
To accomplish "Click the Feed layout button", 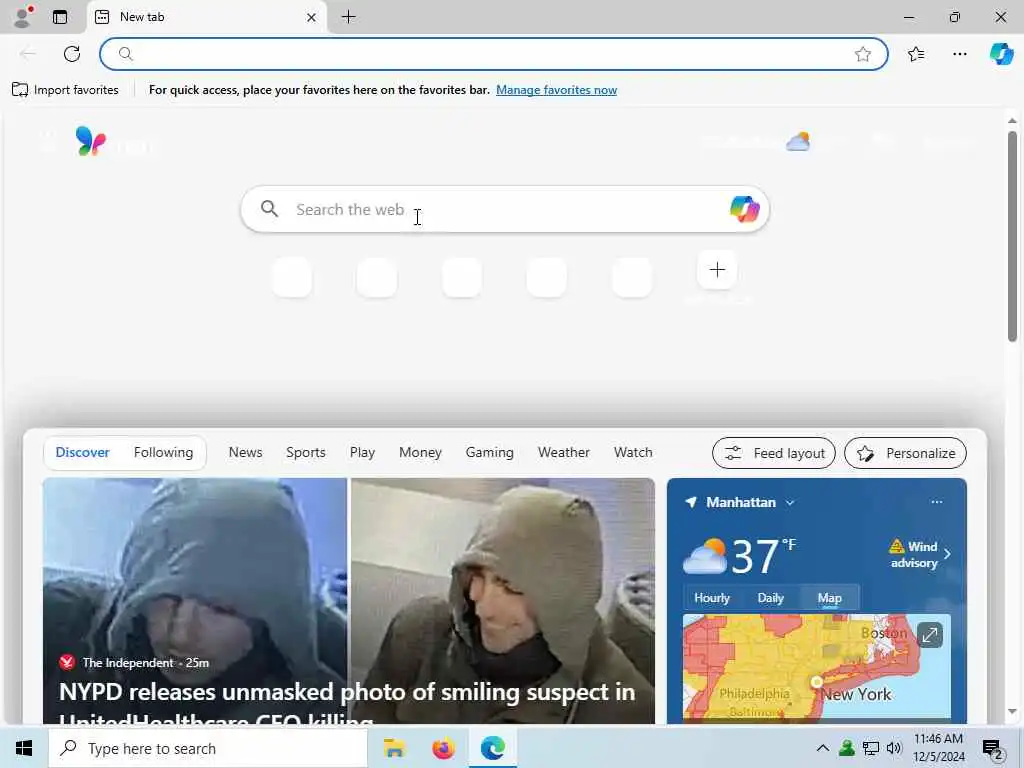I will (x=774, y=453).
